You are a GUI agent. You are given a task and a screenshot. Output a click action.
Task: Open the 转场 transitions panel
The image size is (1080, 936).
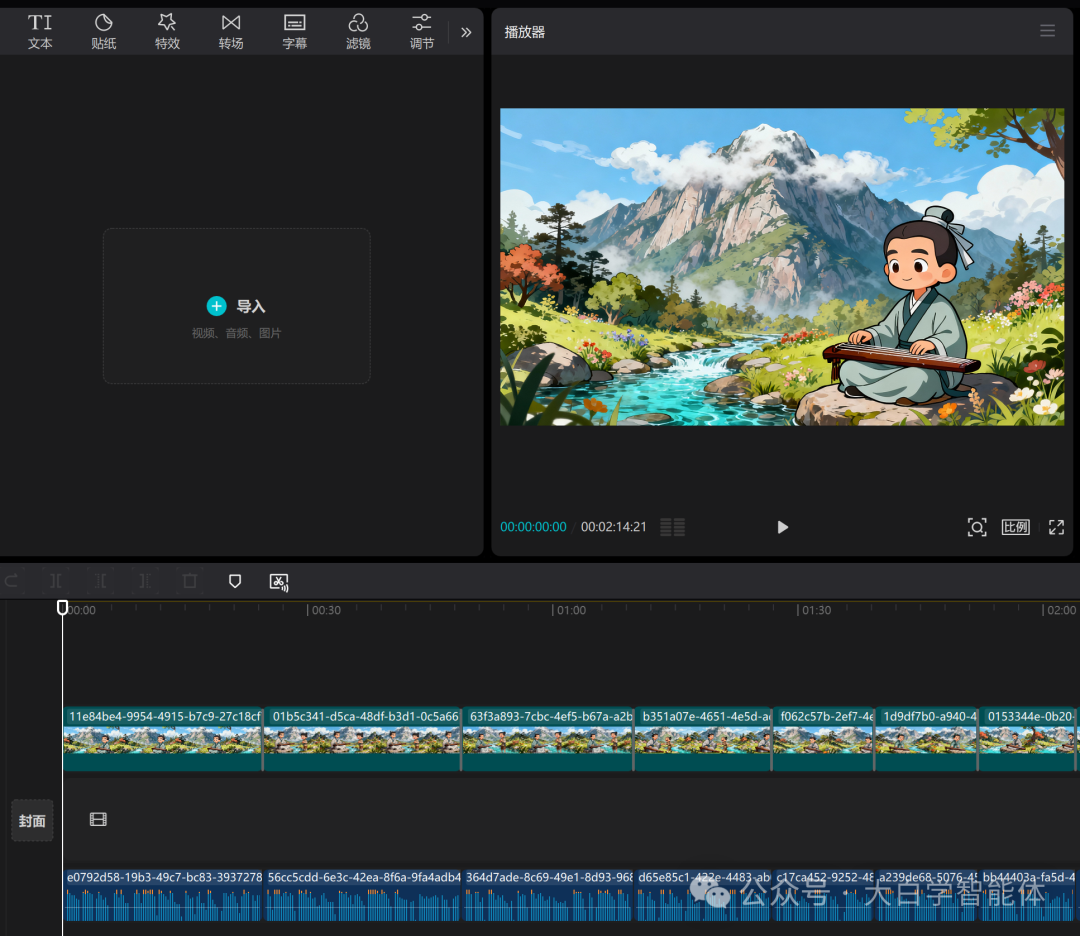pos(231,32)
